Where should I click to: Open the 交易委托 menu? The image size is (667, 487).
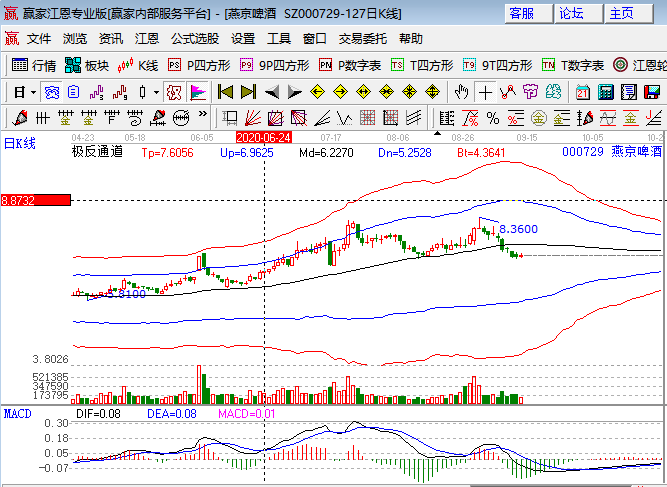[x=362, y=39]
